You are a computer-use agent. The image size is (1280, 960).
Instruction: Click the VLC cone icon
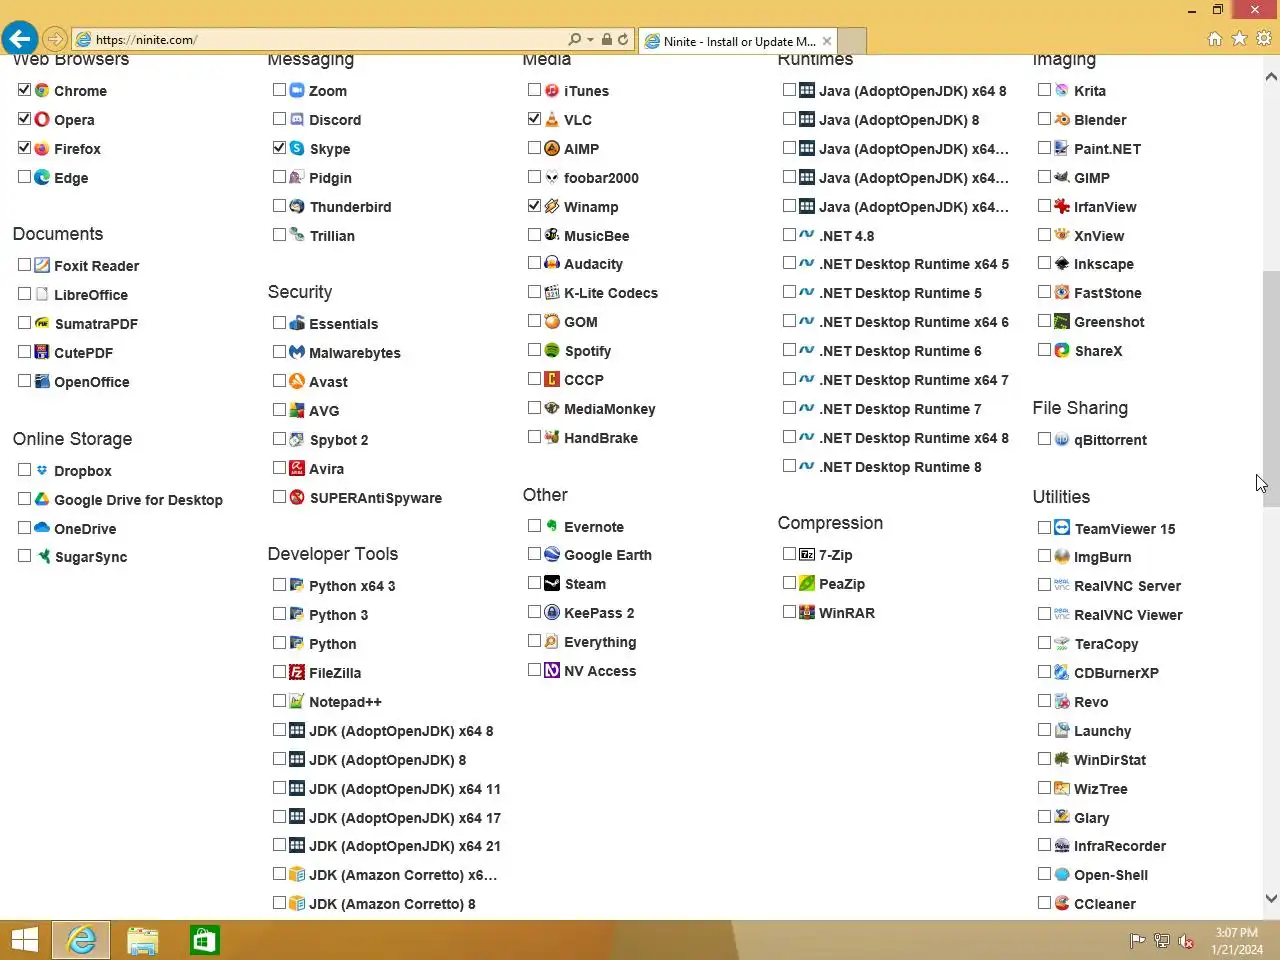(552, 119)
